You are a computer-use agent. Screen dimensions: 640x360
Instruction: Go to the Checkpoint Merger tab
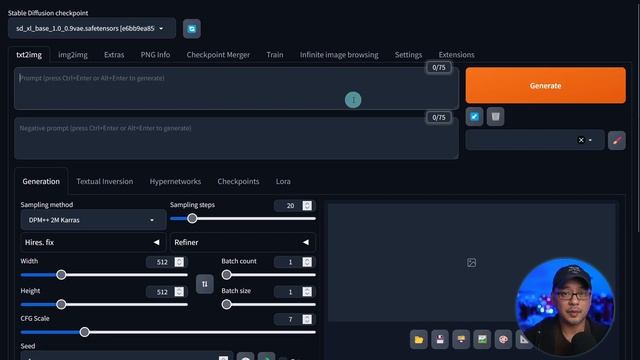coord(218,55)
